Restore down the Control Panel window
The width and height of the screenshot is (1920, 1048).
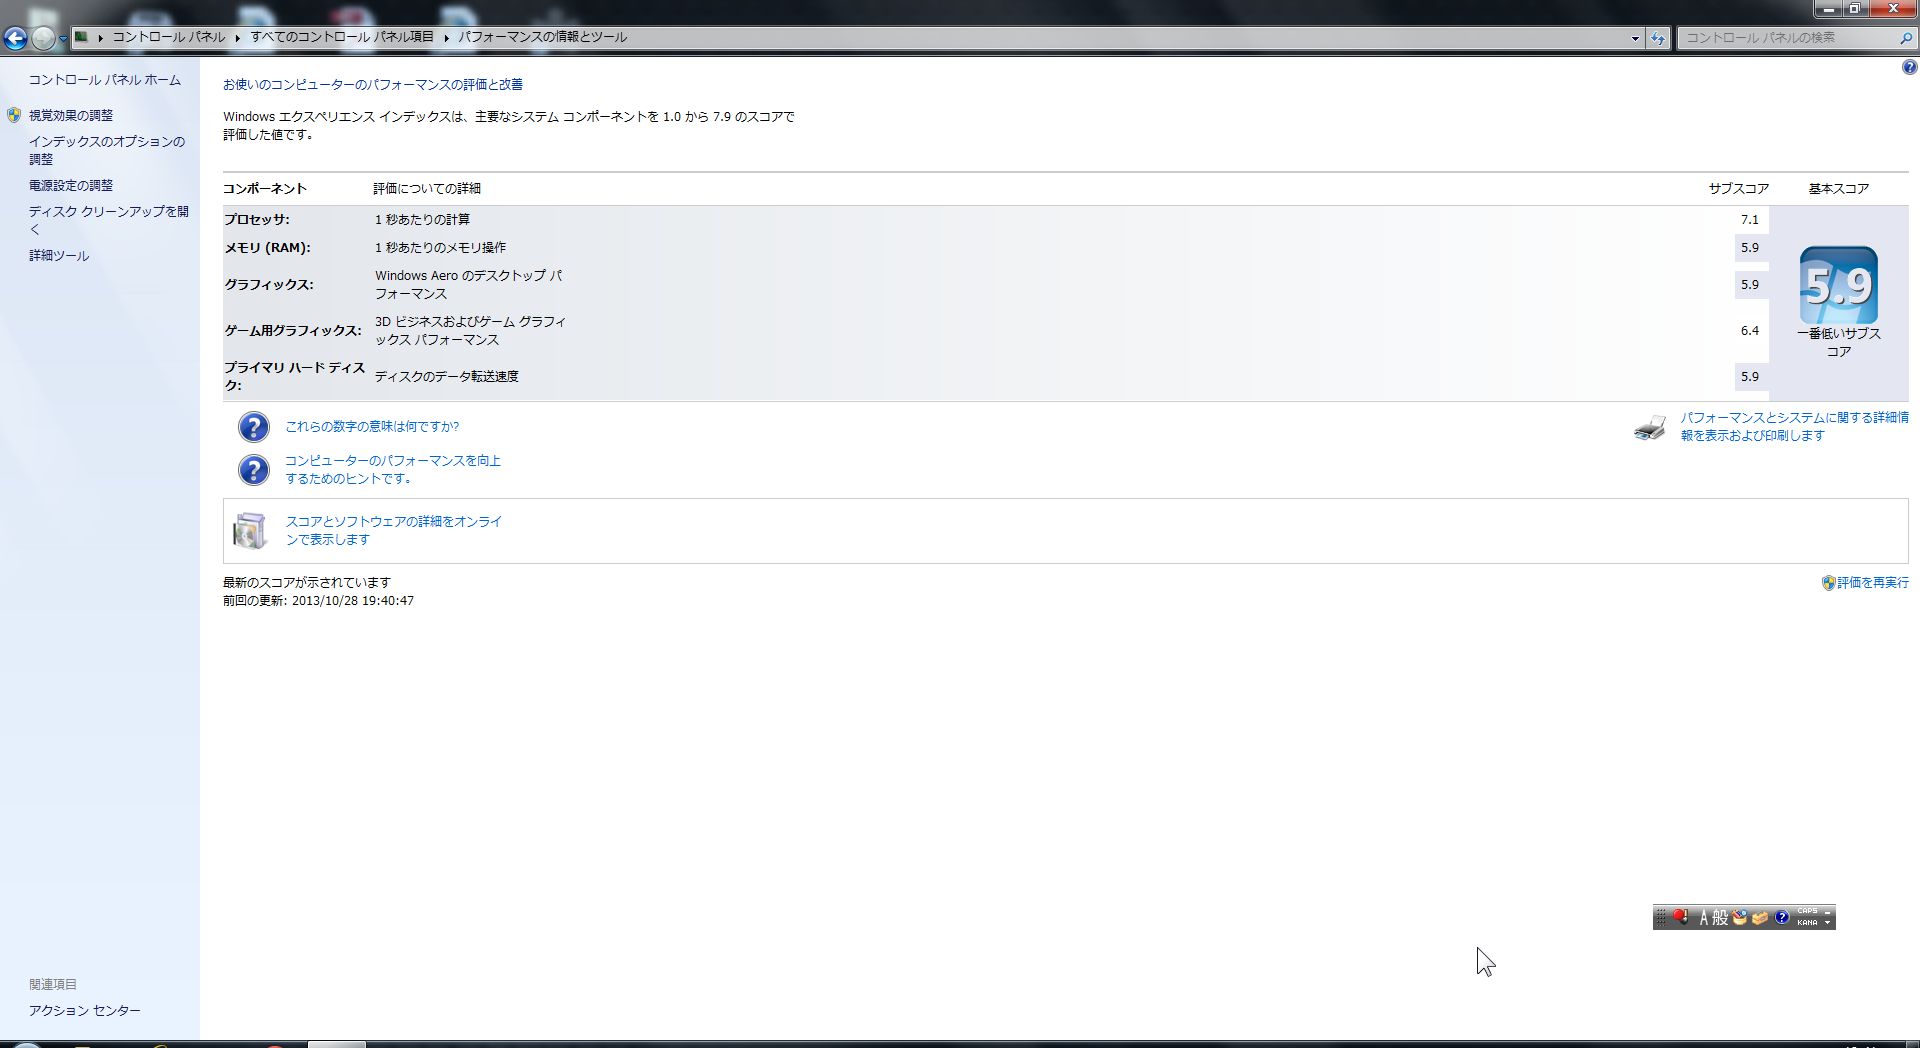[x=1855, y=8]
